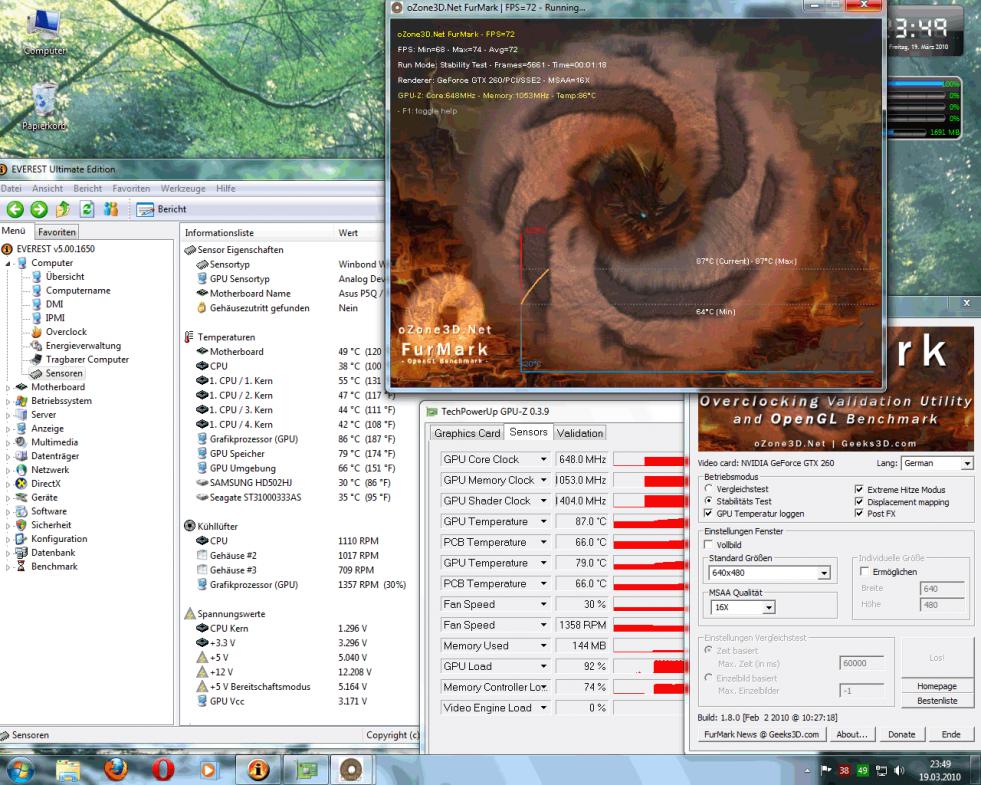This screenshot has width=981, height=785.
Task: Open the MSAA Qualität 16X dropdown
Action: [x=743, y=607]
